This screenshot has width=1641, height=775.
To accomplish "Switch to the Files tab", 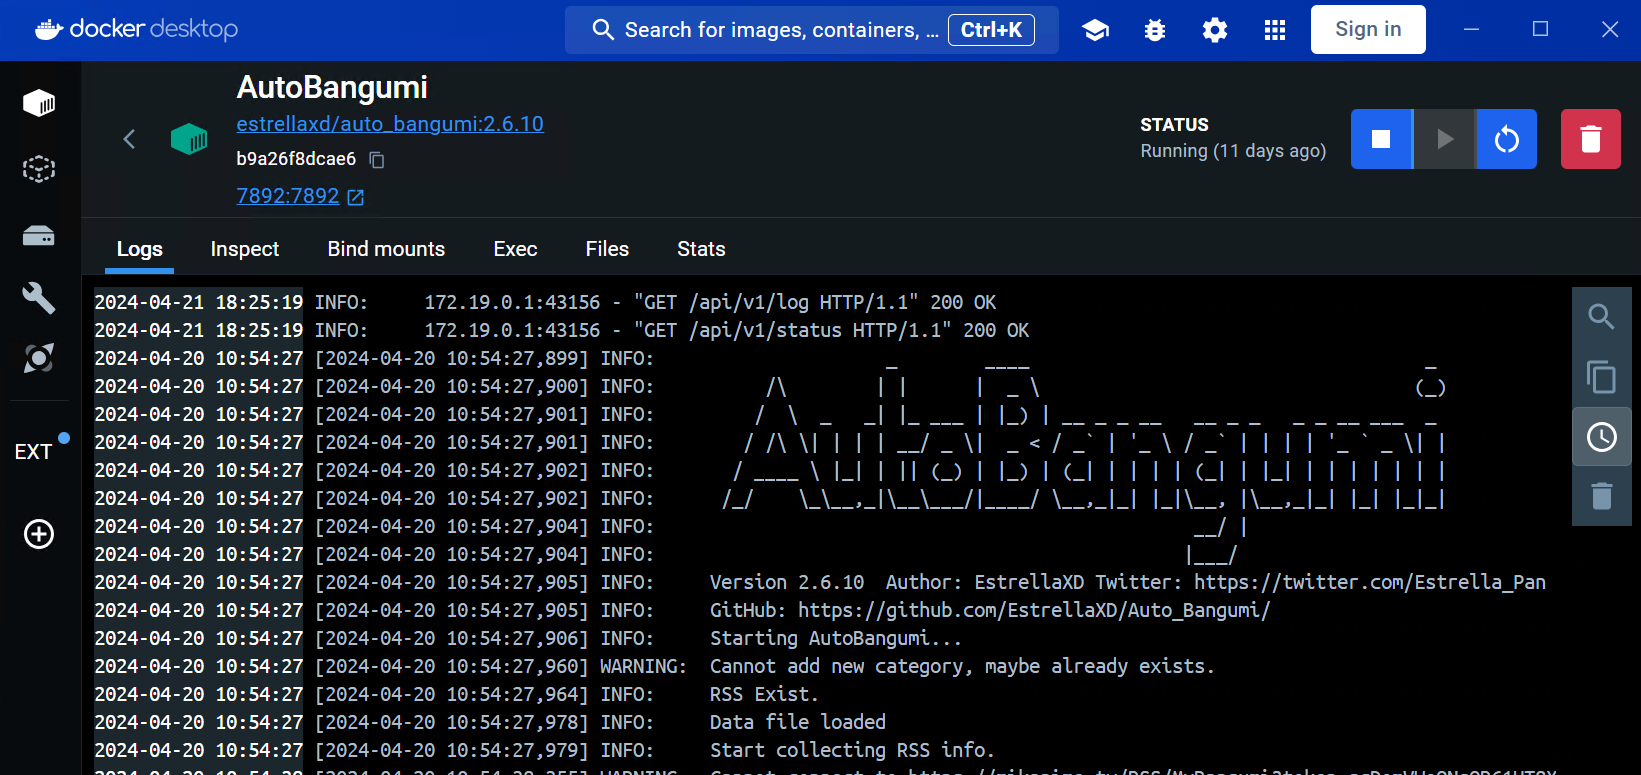I will click(607, 249).
